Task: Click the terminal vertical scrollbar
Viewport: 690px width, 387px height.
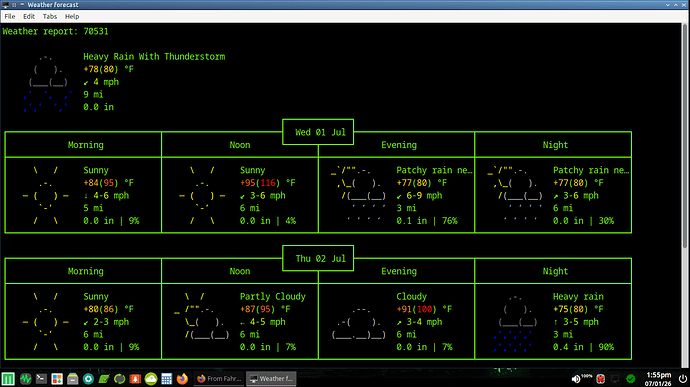Action: click(686, 136)
